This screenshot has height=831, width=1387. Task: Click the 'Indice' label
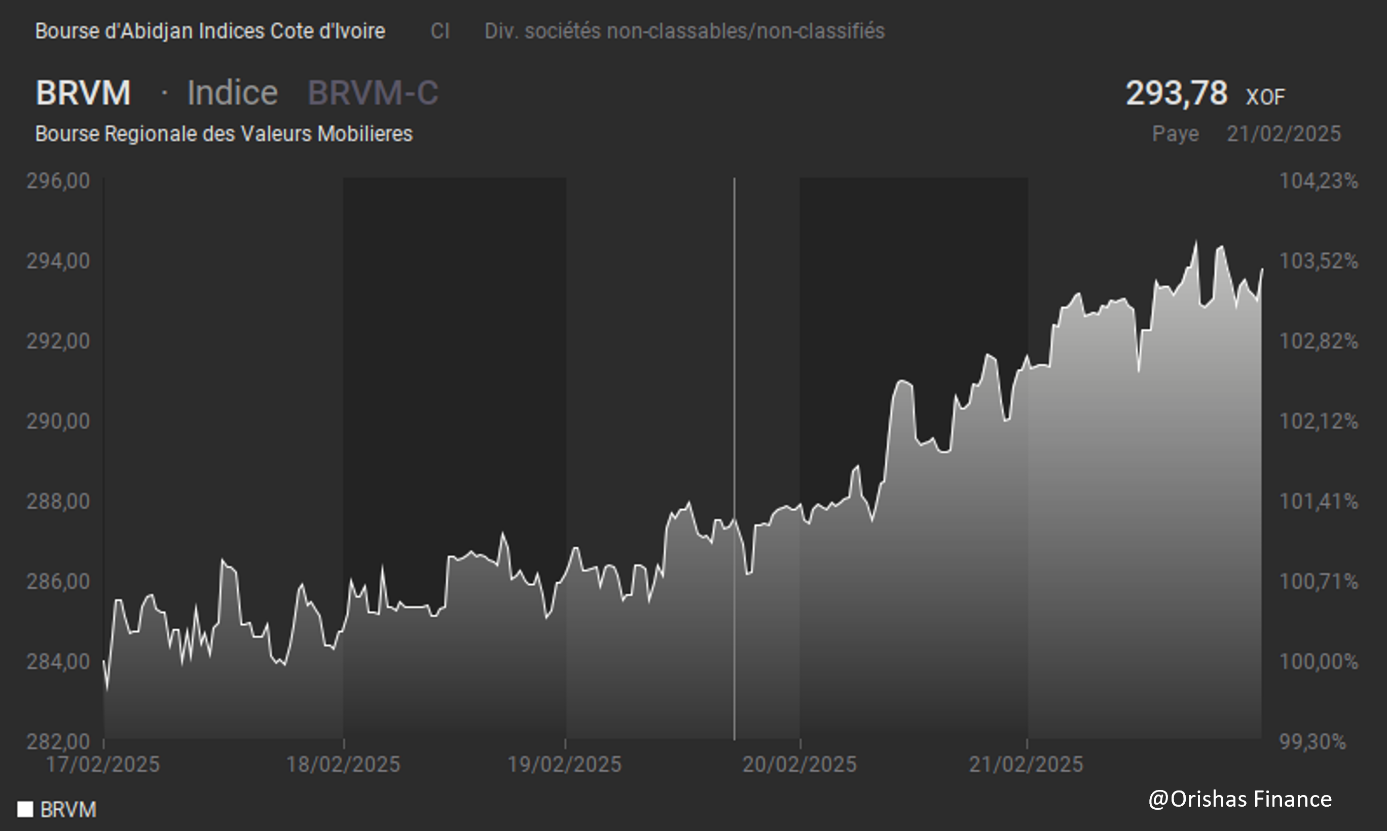(232, 92)
